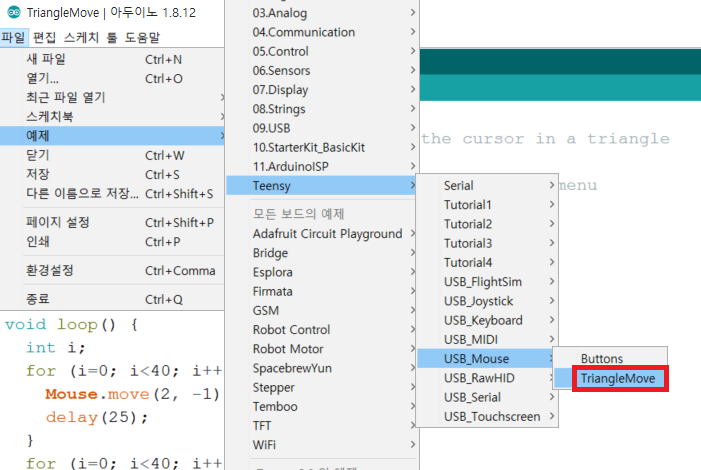Image resolution: width=701 pixels, height=470 pixels.
Task: Expand USB_MIDI examples submenu
Action: [x=487, y=339]
